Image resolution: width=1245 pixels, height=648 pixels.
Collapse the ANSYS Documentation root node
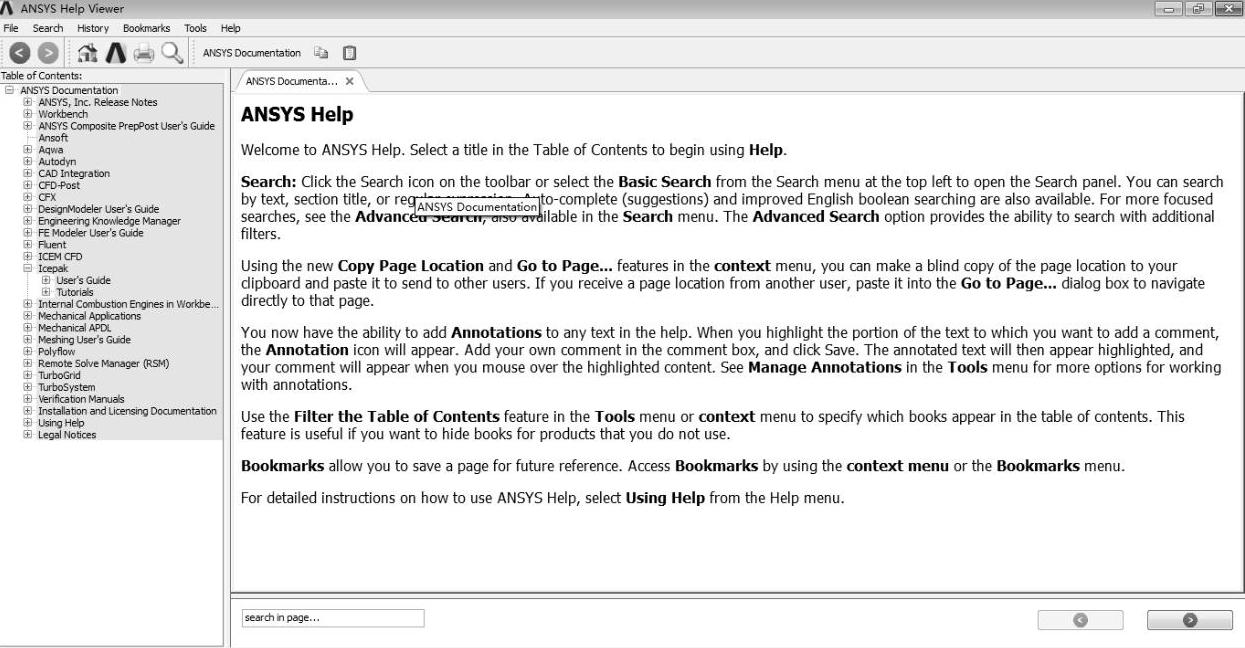(10, 91)
